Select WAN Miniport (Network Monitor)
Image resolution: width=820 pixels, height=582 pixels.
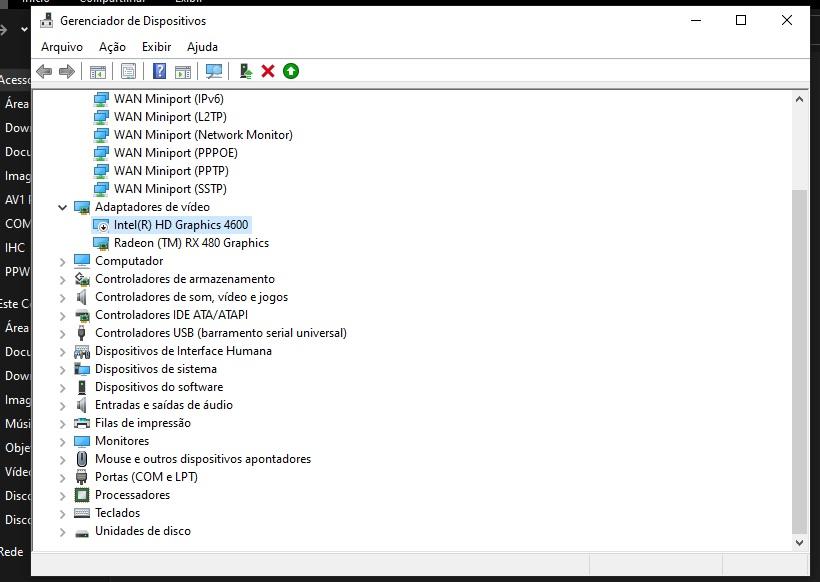[203, 135]
